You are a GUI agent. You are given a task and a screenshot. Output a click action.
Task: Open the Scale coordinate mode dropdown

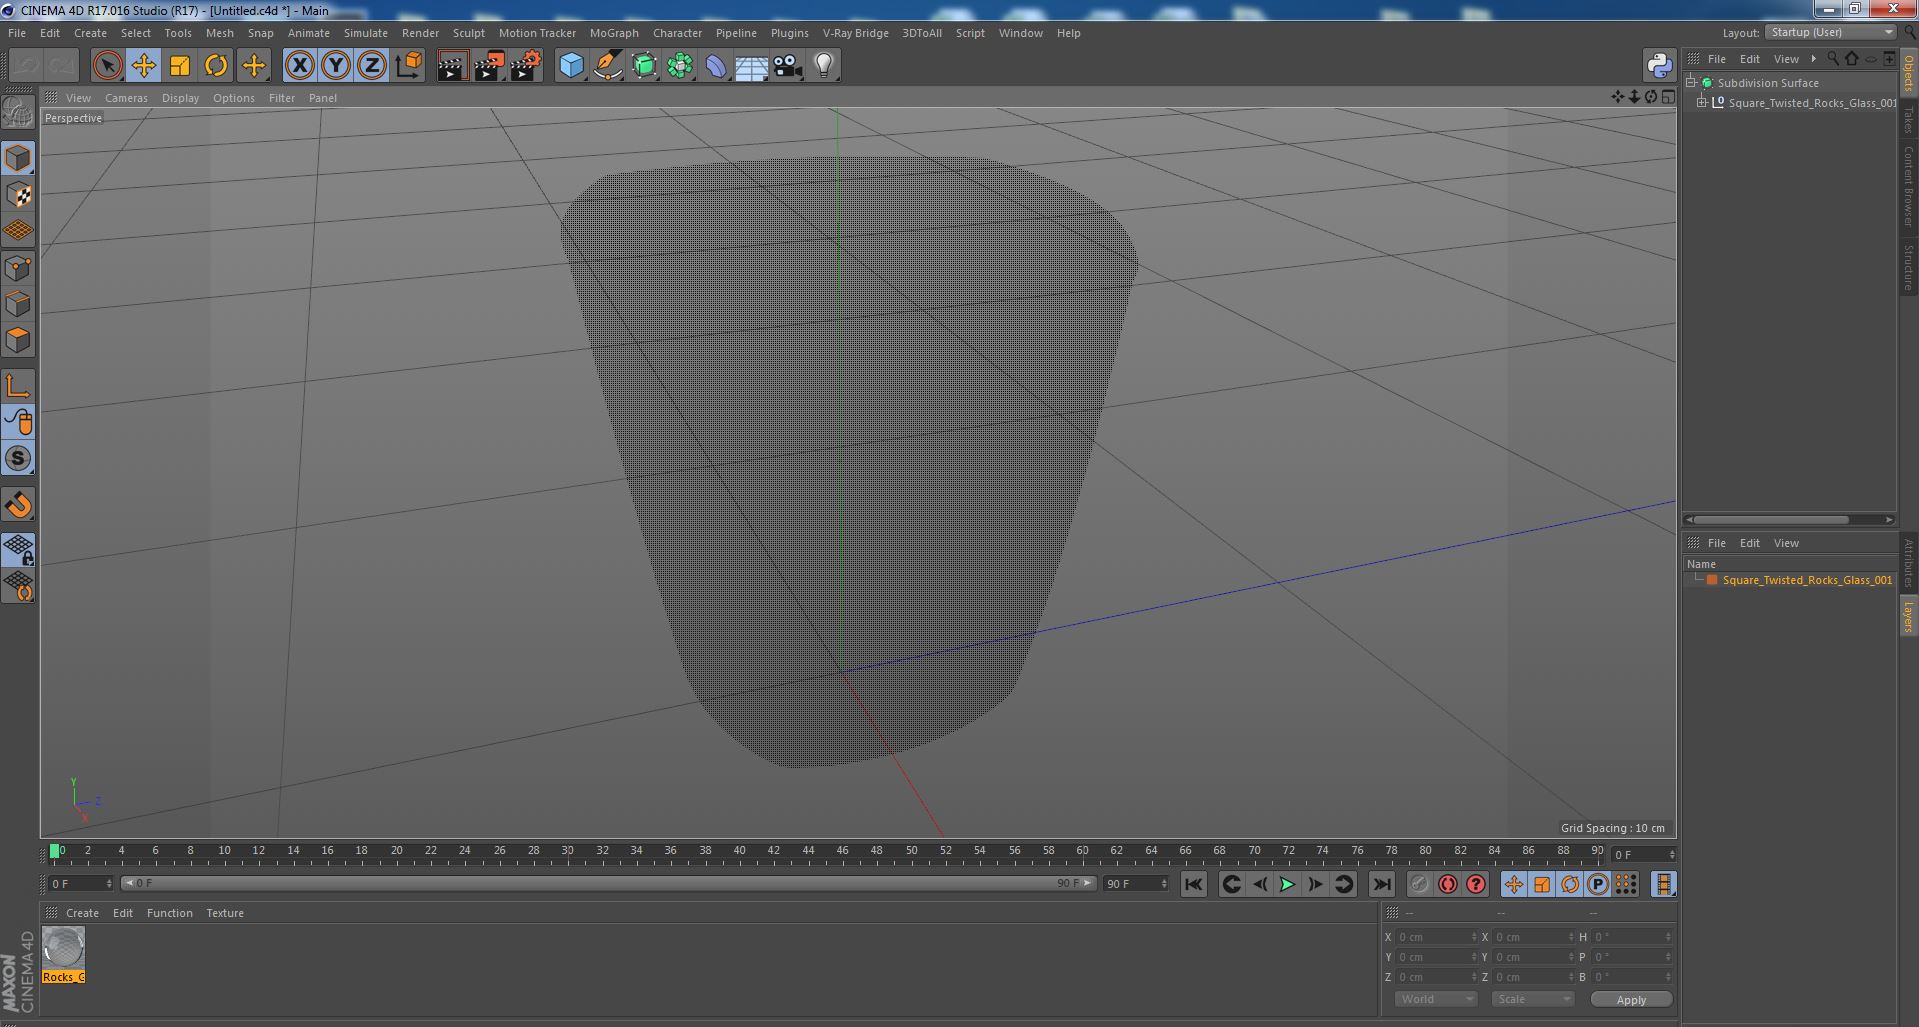pos(1533,999)
